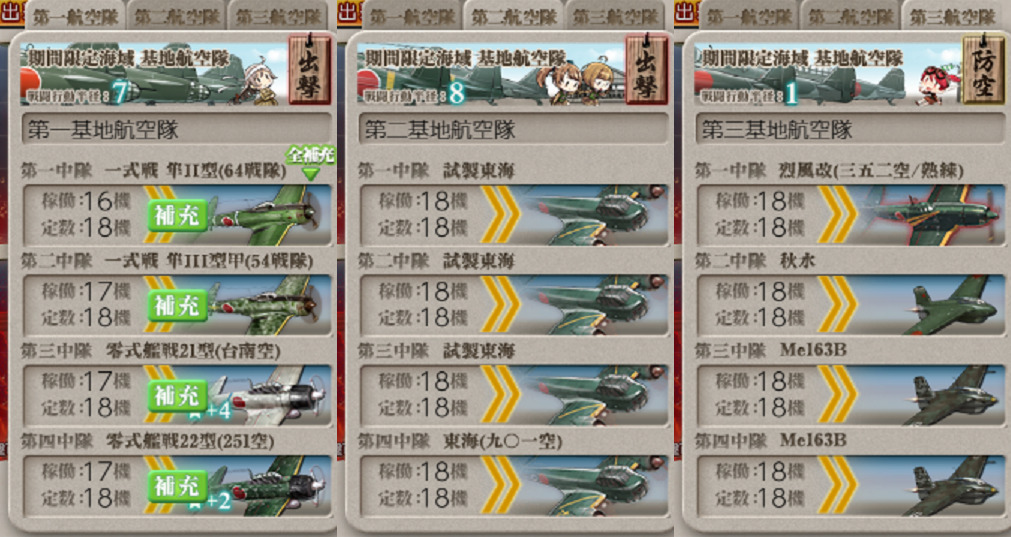Click 補充 on 一式戦 隼III型甲(54戦隊)
Image resolution: width=1011 pixels, height=537 pixels.
pos(178,306)
